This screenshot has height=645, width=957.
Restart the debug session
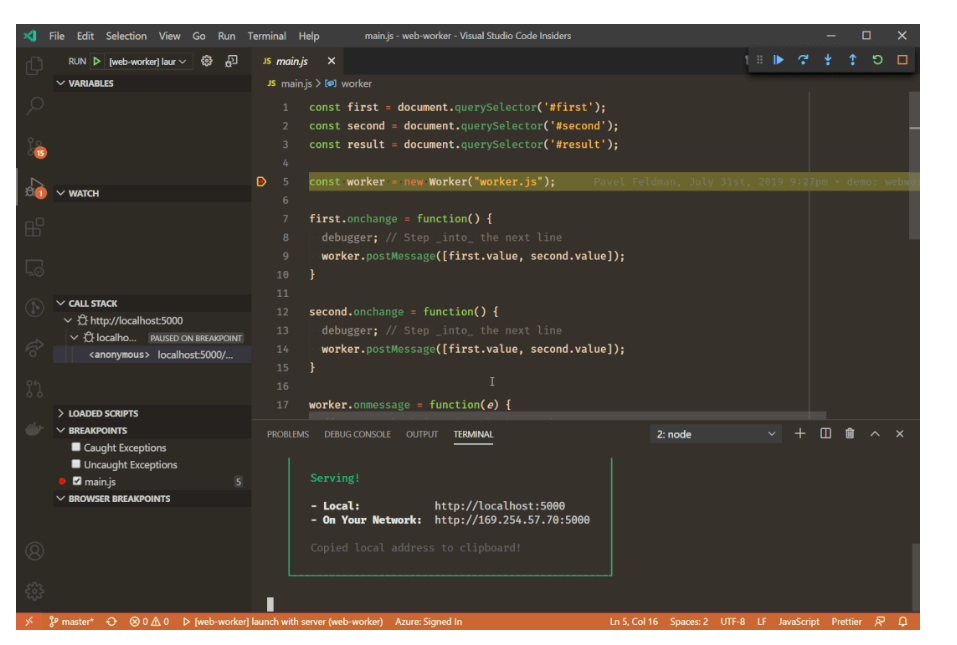point(878,60)
